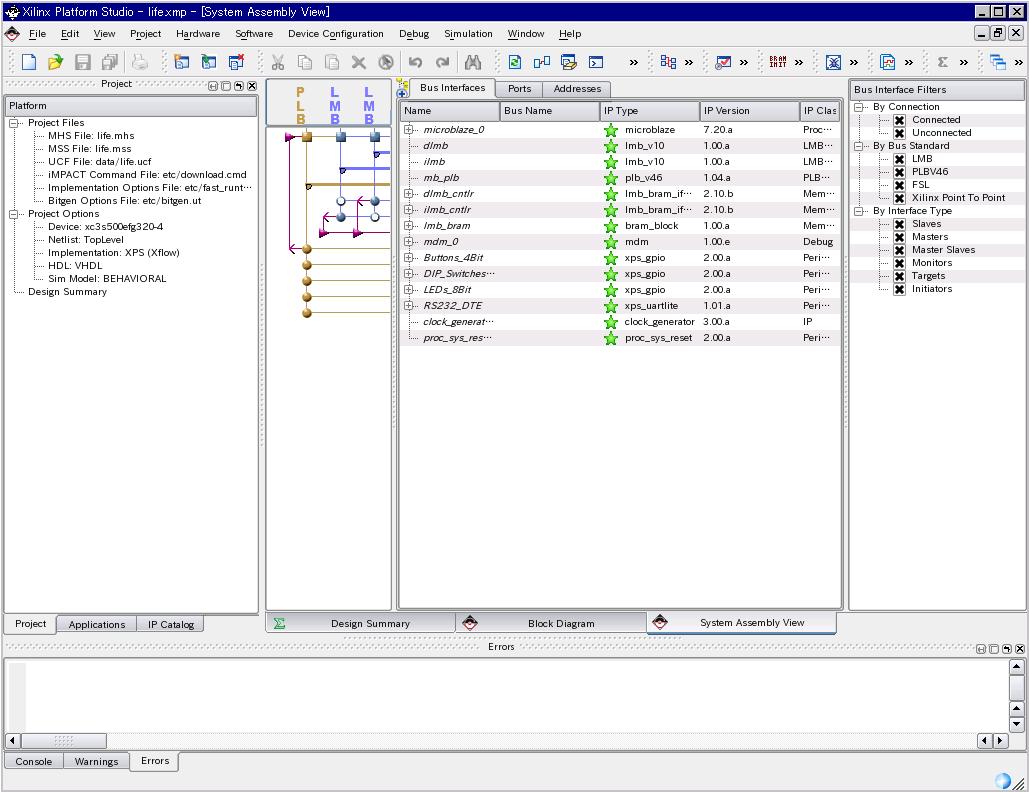
Task: Switch to the IP Catalog tab
Action: pos(171,625)
